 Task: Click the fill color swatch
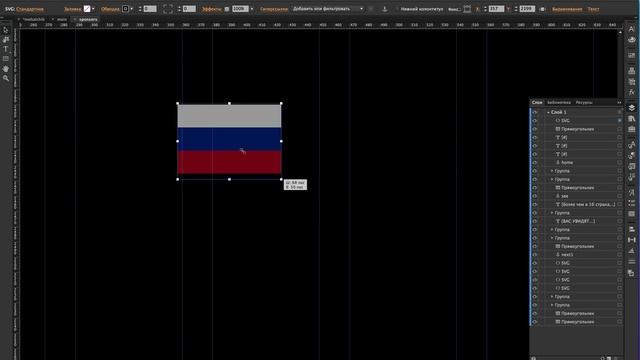[87, 9]
